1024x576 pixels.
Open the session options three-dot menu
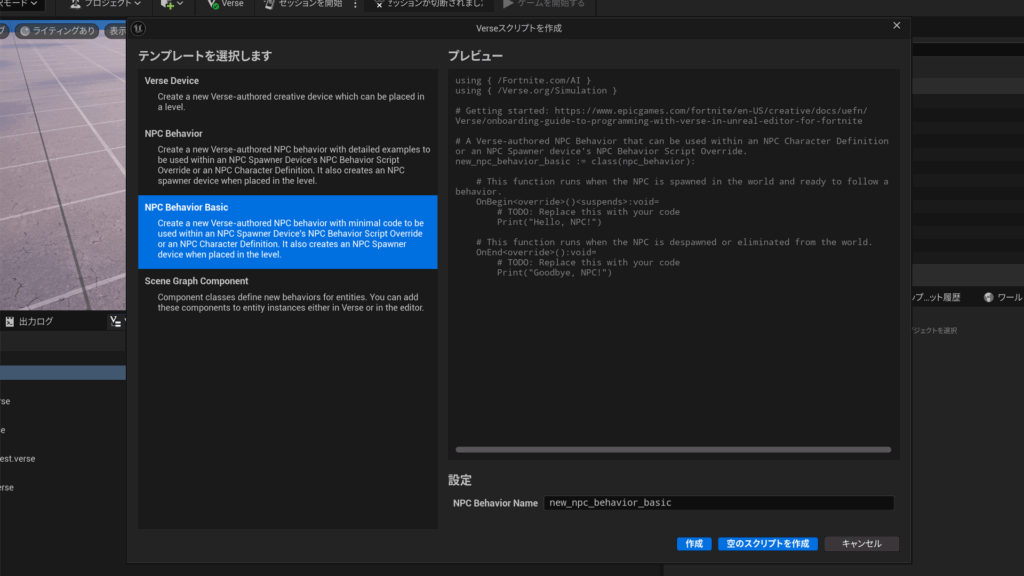coord(355,4)
